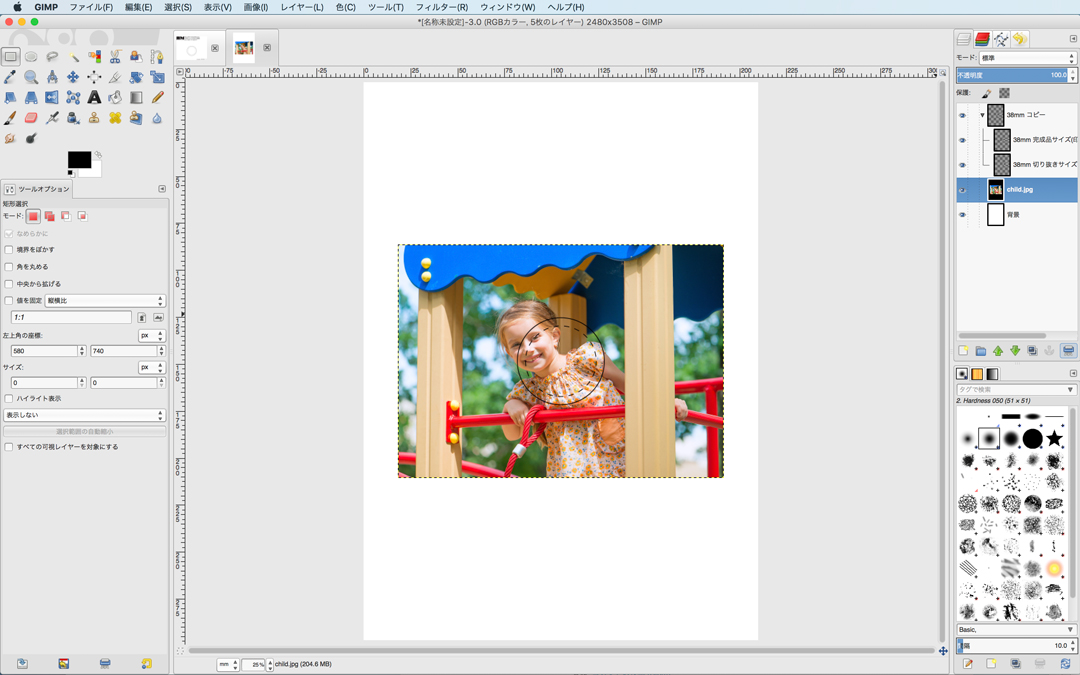Collapse the 38mm コピー layer group
The image size is (1080, 675).
(x=982, y=115)
